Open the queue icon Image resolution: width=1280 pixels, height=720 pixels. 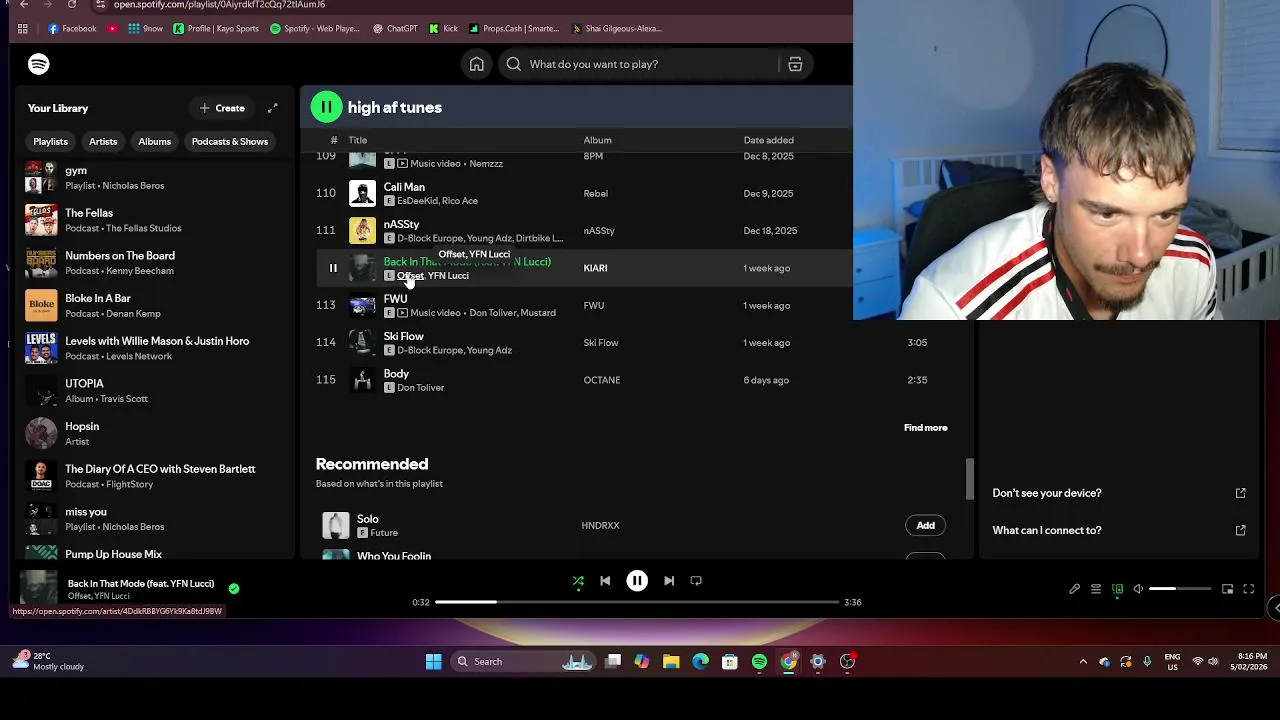pyautogui.click(x=1096, y=589)
